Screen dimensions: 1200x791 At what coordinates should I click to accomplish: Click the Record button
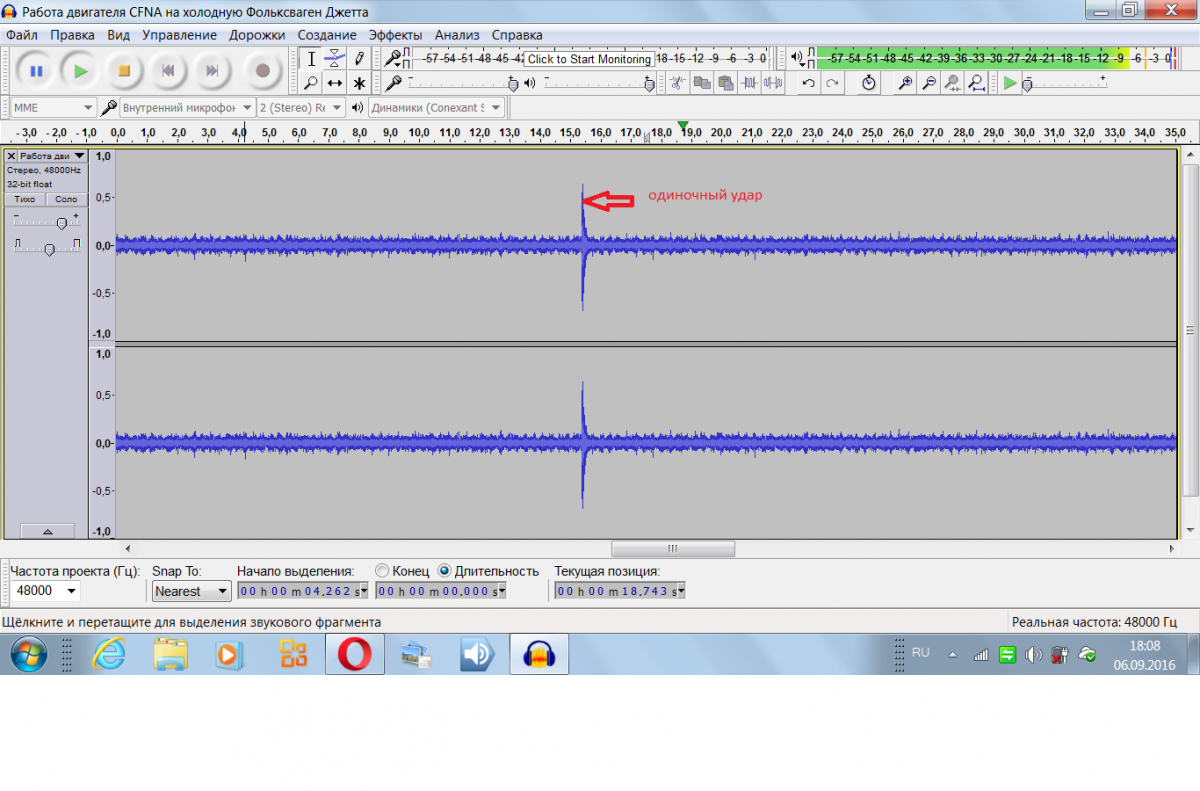pyautogui.click(x=262, y=71)
